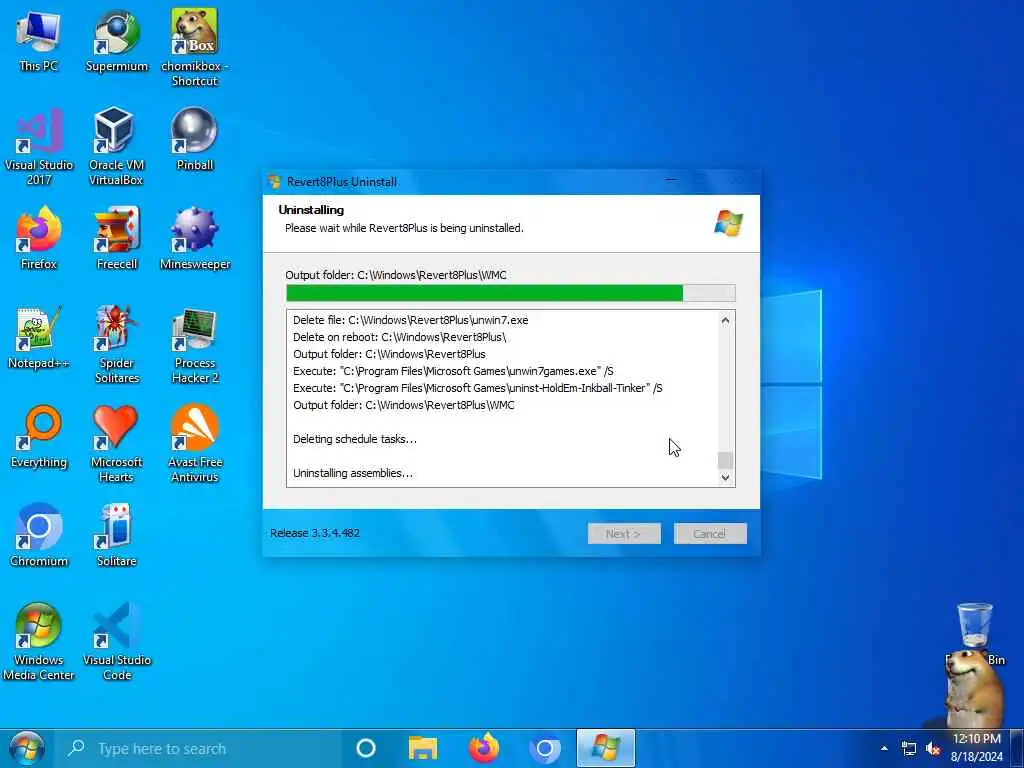
Task: Select the Oracle VM VirtualBox icon
Action: [116, 147]
